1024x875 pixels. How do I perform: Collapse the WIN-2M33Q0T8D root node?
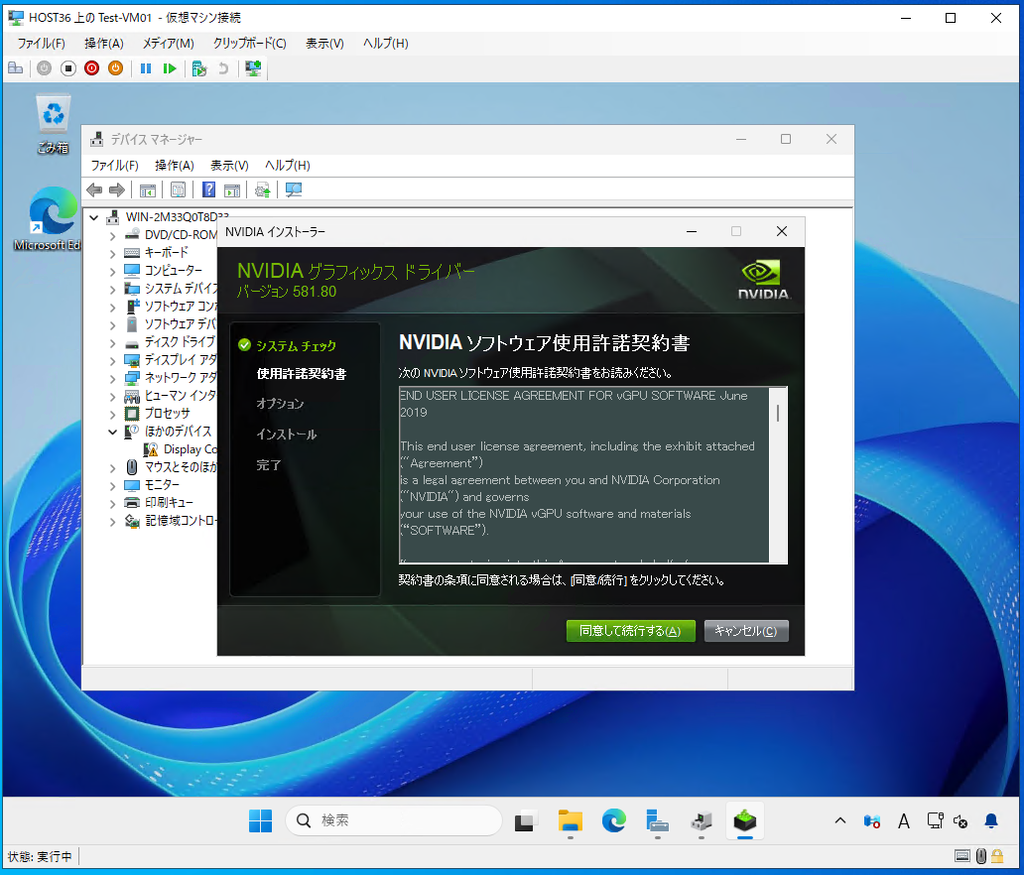94,217
